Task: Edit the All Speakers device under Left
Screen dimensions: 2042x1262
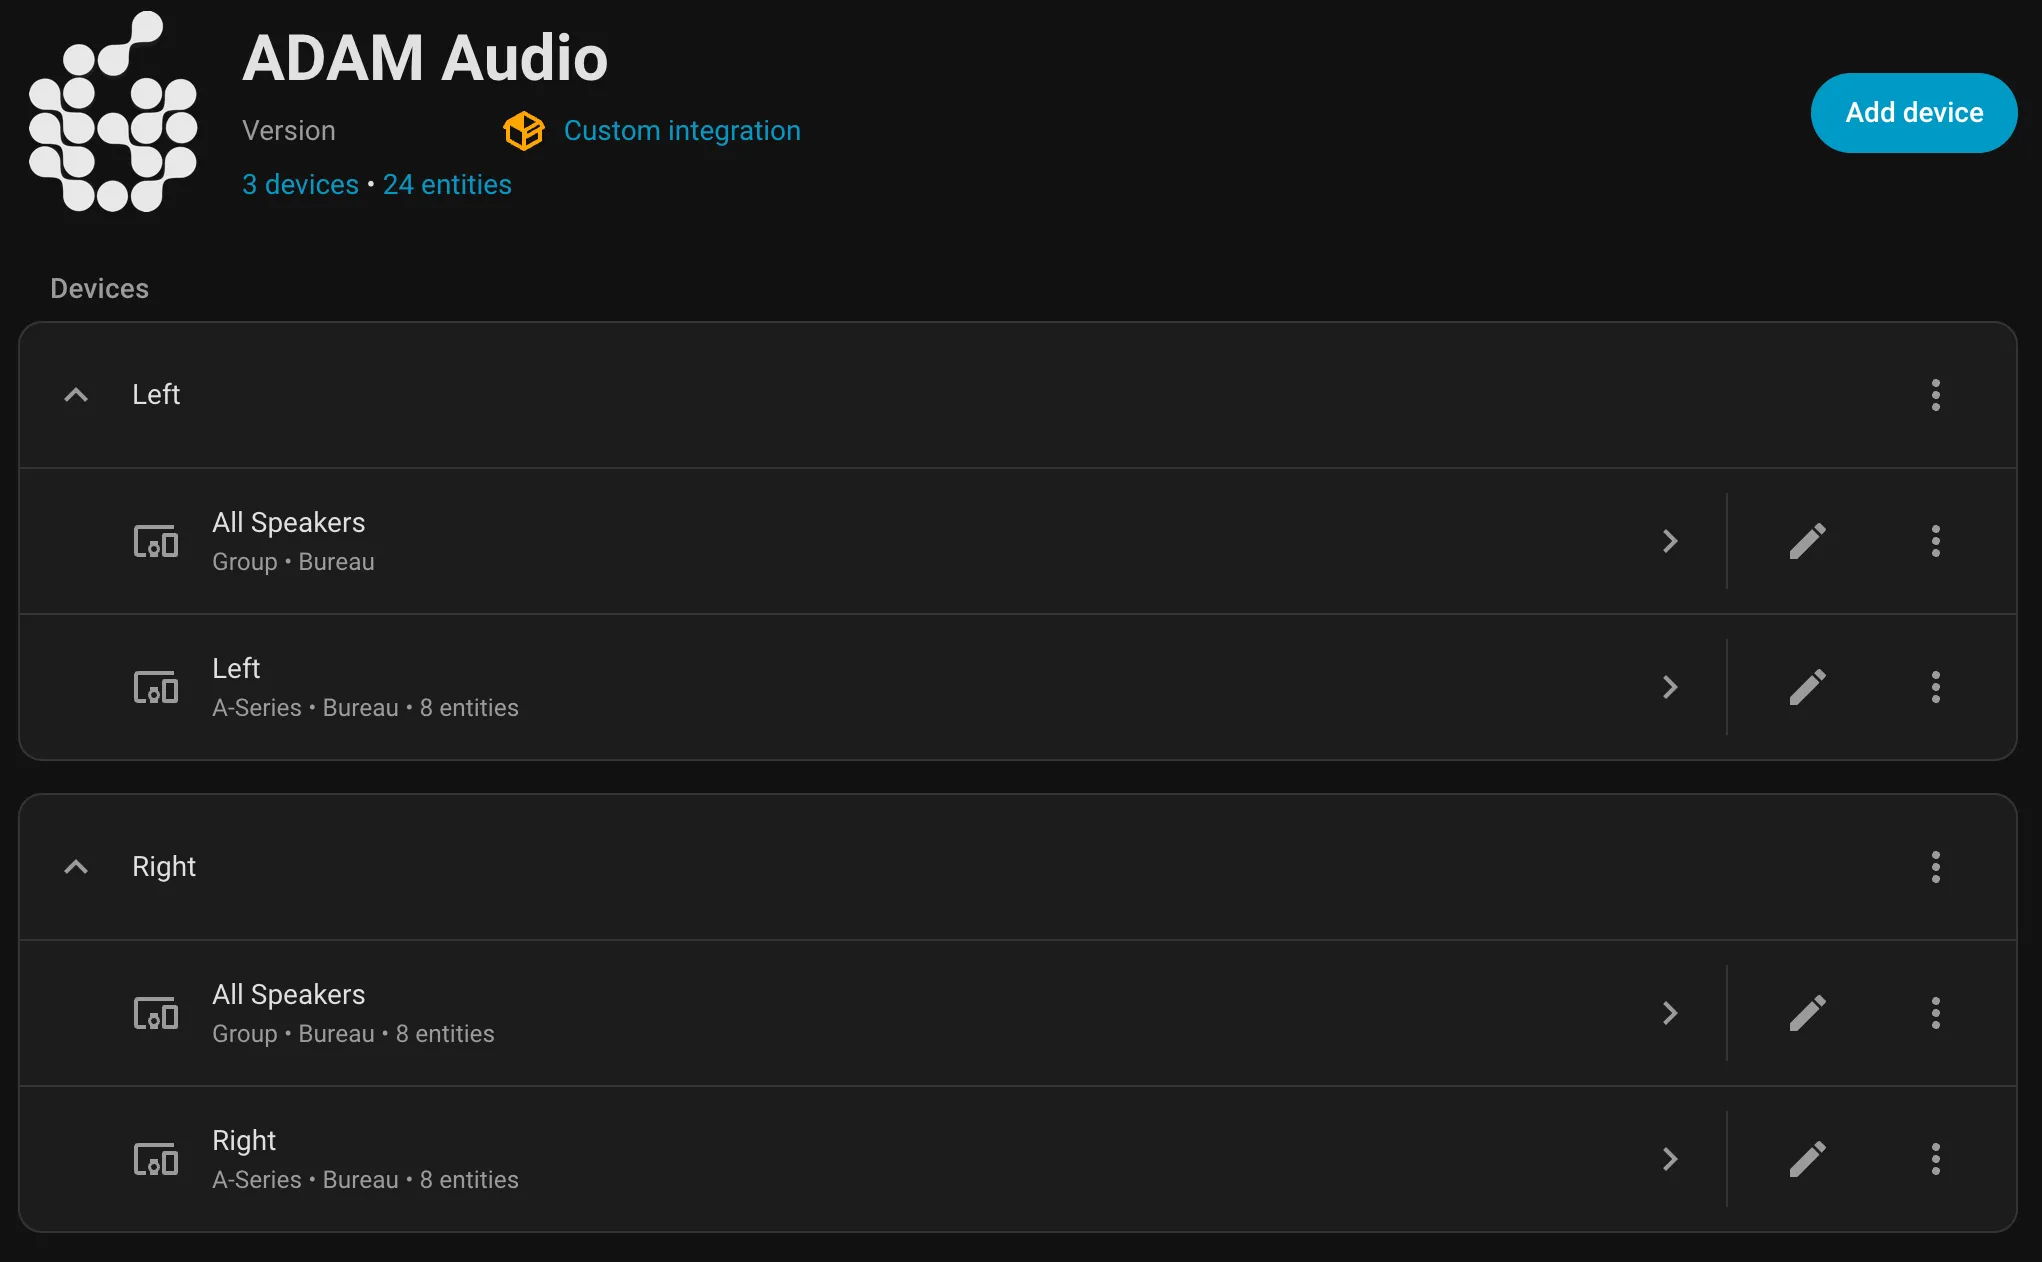Action: 1807,541
